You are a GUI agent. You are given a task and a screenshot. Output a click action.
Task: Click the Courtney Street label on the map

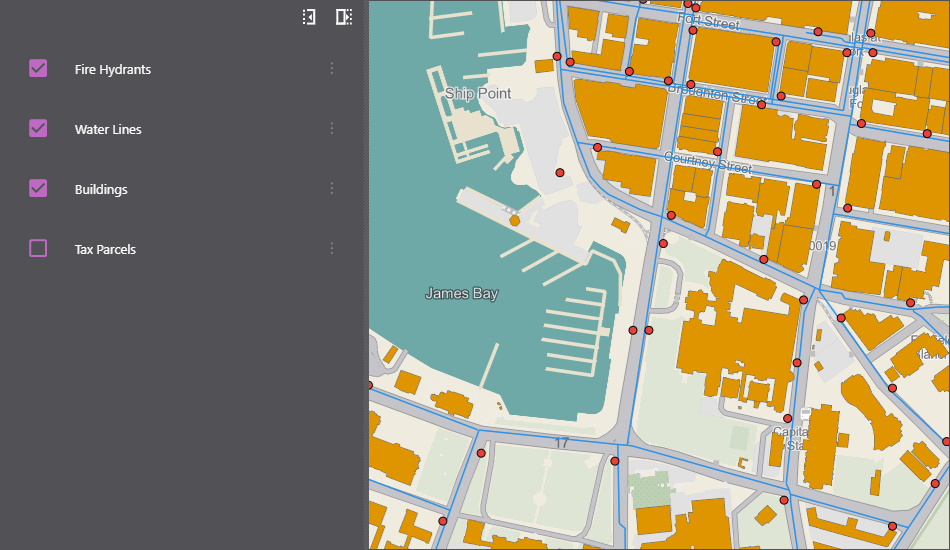pyautogui.click(x=707, y=161)
